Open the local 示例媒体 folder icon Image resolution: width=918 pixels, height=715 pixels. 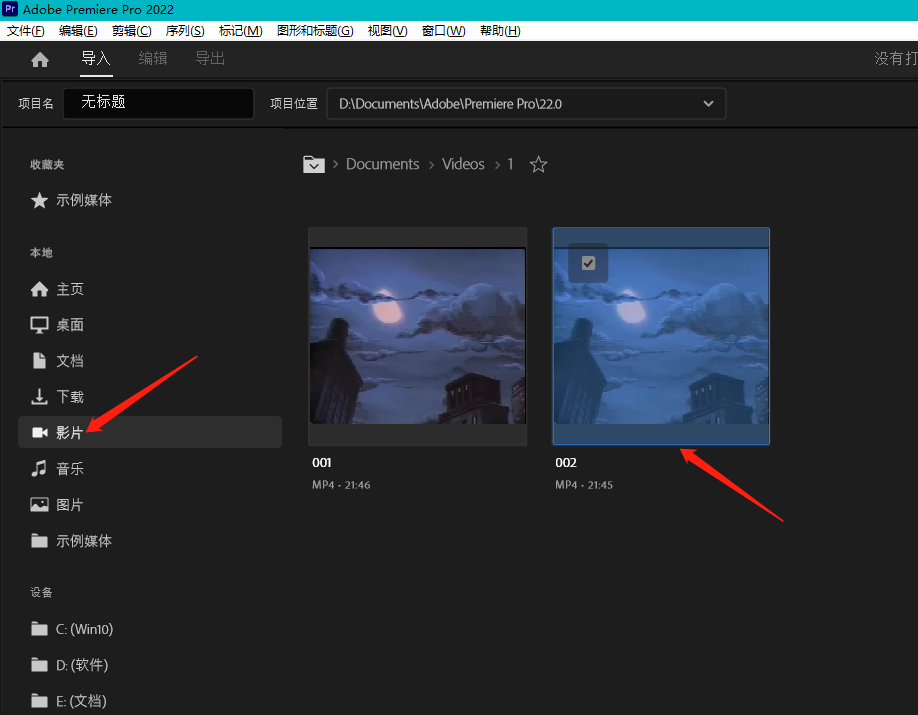point(39,540)
